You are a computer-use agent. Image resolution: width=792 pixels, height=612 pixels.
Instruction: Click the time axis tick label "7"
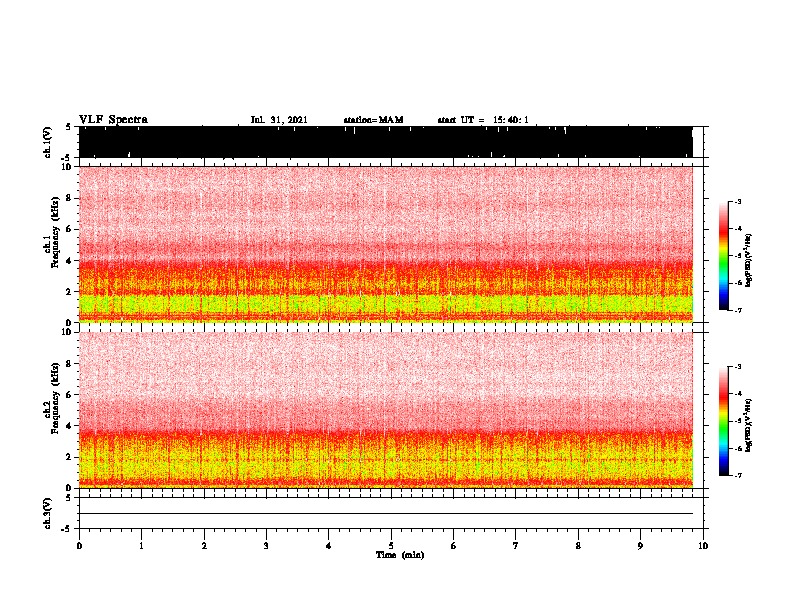pyautogui.click(x=516, y=546)
